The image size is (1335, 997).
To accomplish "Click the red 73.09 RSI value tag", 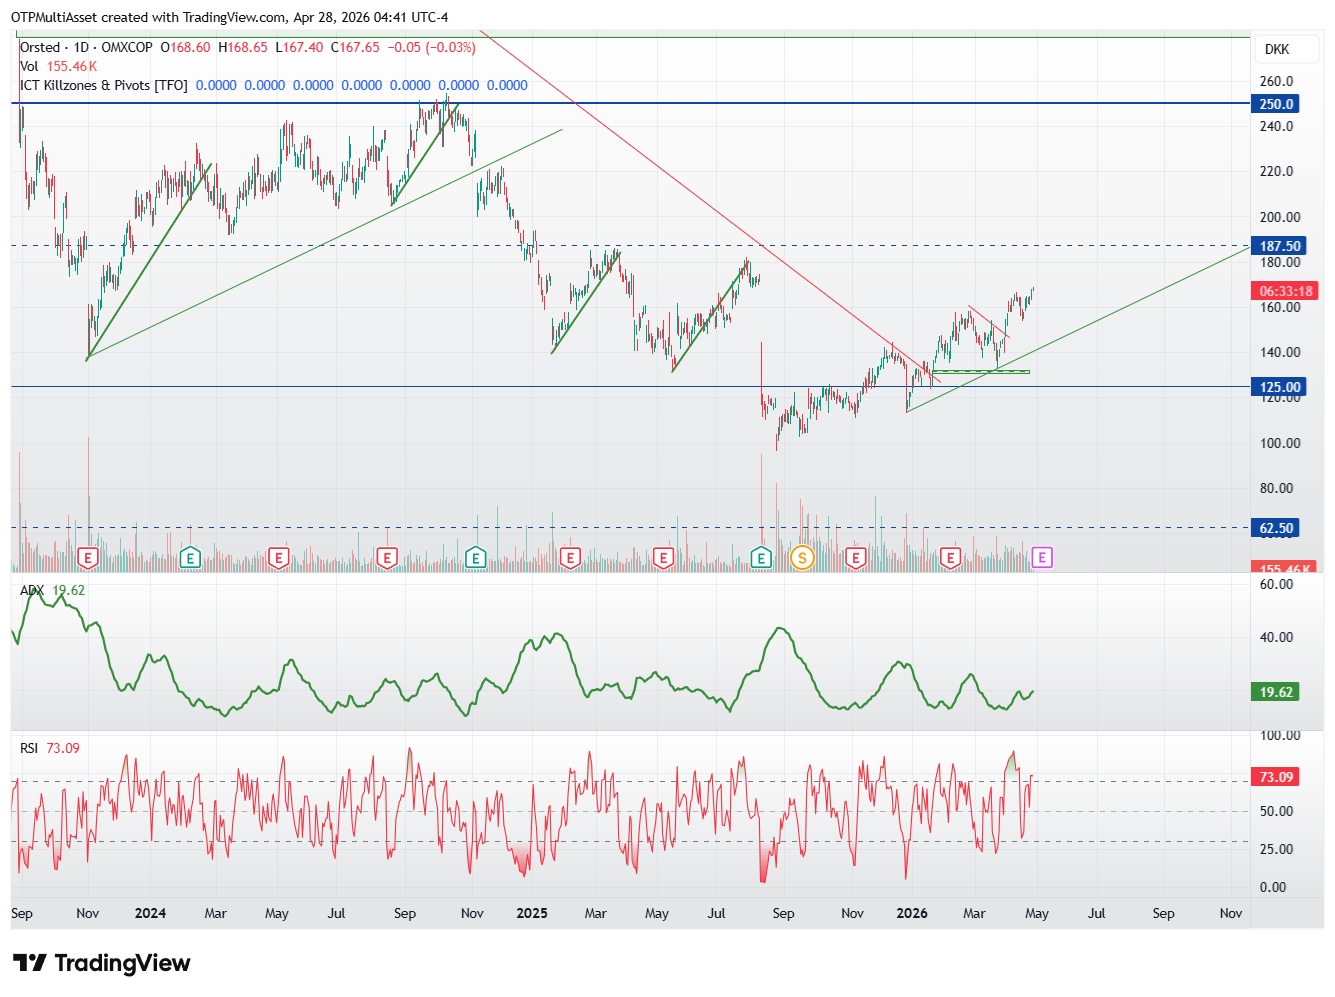I will click(x=1276, y=777).
